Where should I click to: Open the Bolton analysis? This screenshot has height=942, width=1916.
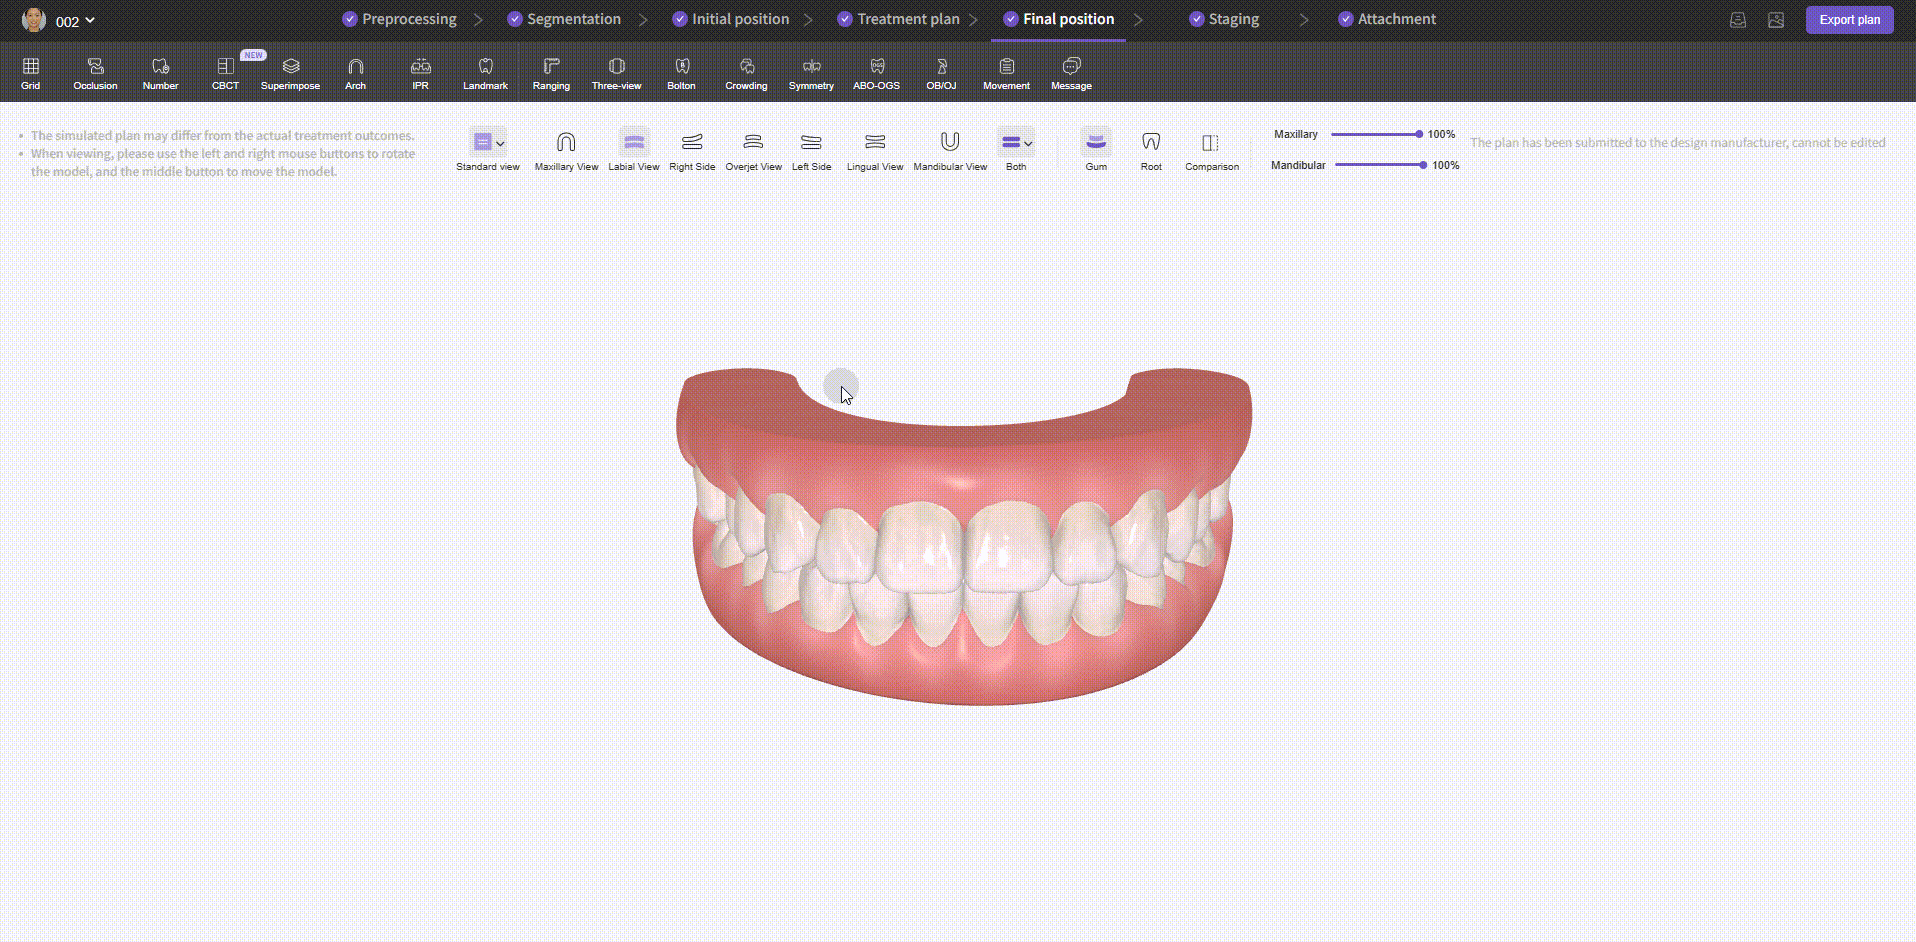coord(681,73)
